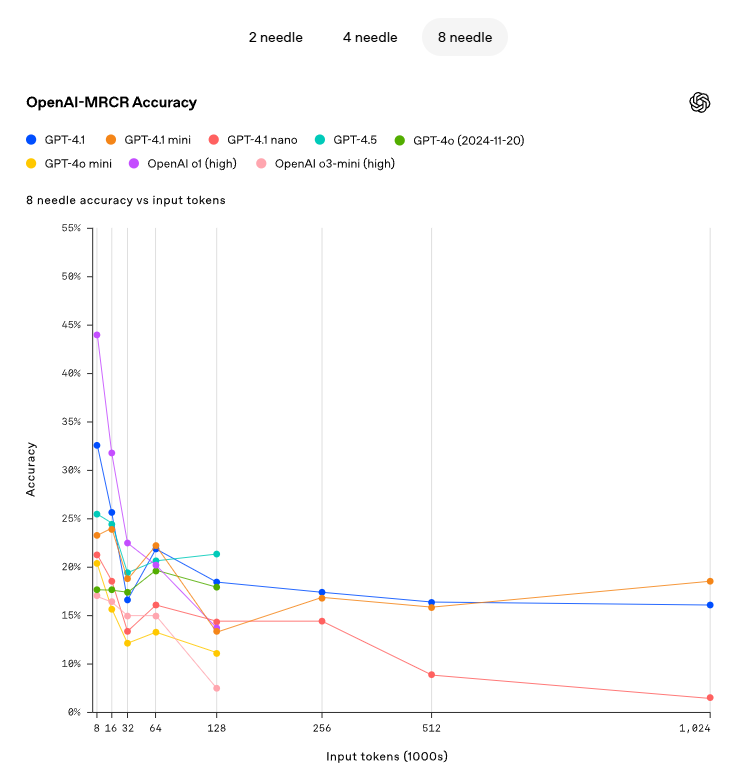The width and height of the screenshot is (739, 772).
Task: Click the GPT-4.5 legend label
Action: pyautogui.click(x=355, y=140)
